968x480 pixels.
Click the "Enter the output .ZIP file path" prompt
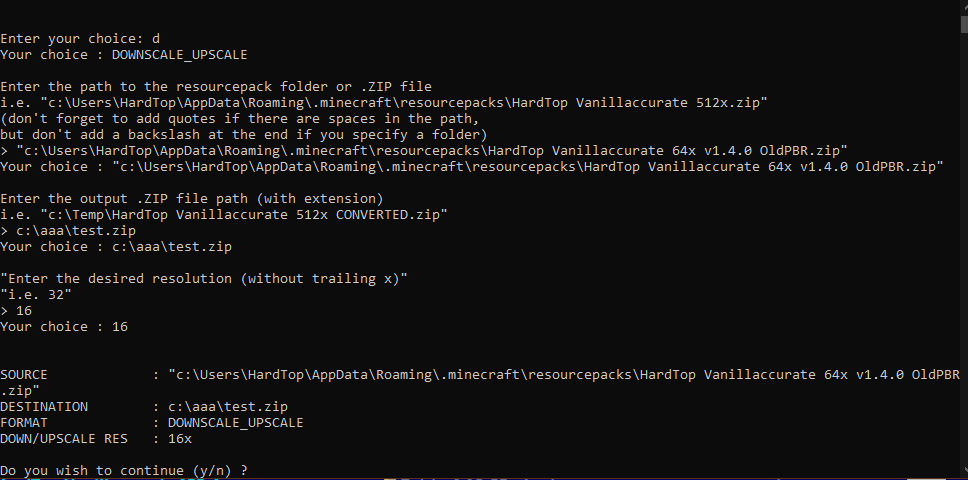(x=192, y=198)
